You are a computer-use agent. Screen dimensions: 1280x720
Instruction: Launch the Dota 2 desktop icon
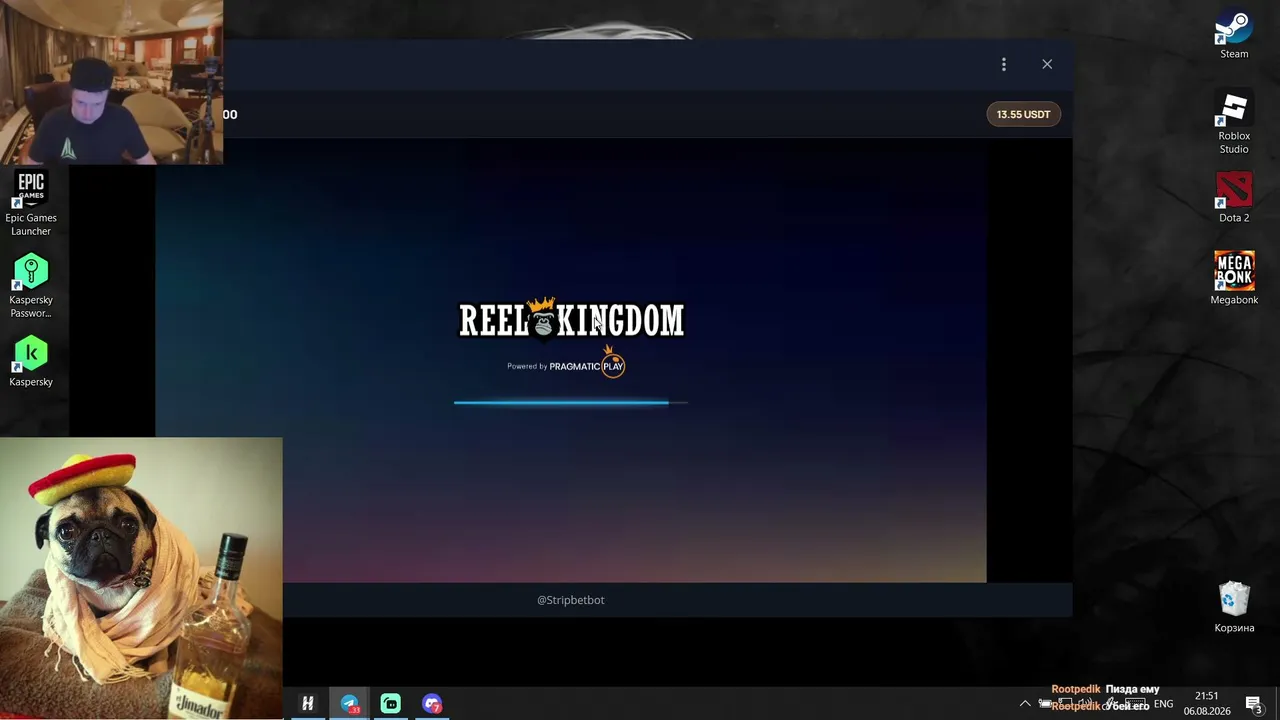tap(1234, 197)
